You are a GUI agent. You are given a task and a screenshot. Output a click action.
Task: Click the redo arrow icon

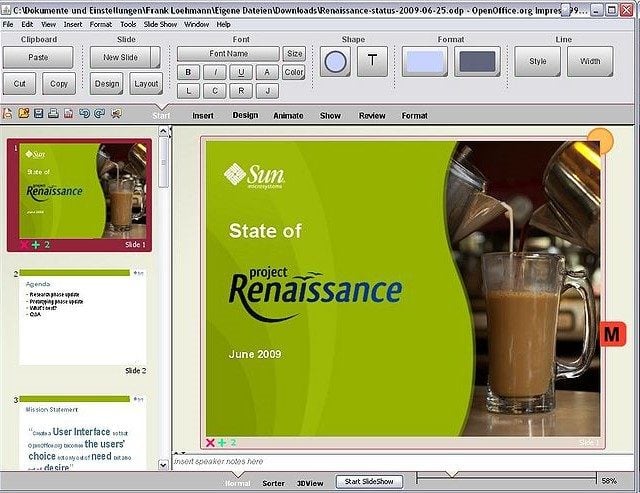point(99,114)
